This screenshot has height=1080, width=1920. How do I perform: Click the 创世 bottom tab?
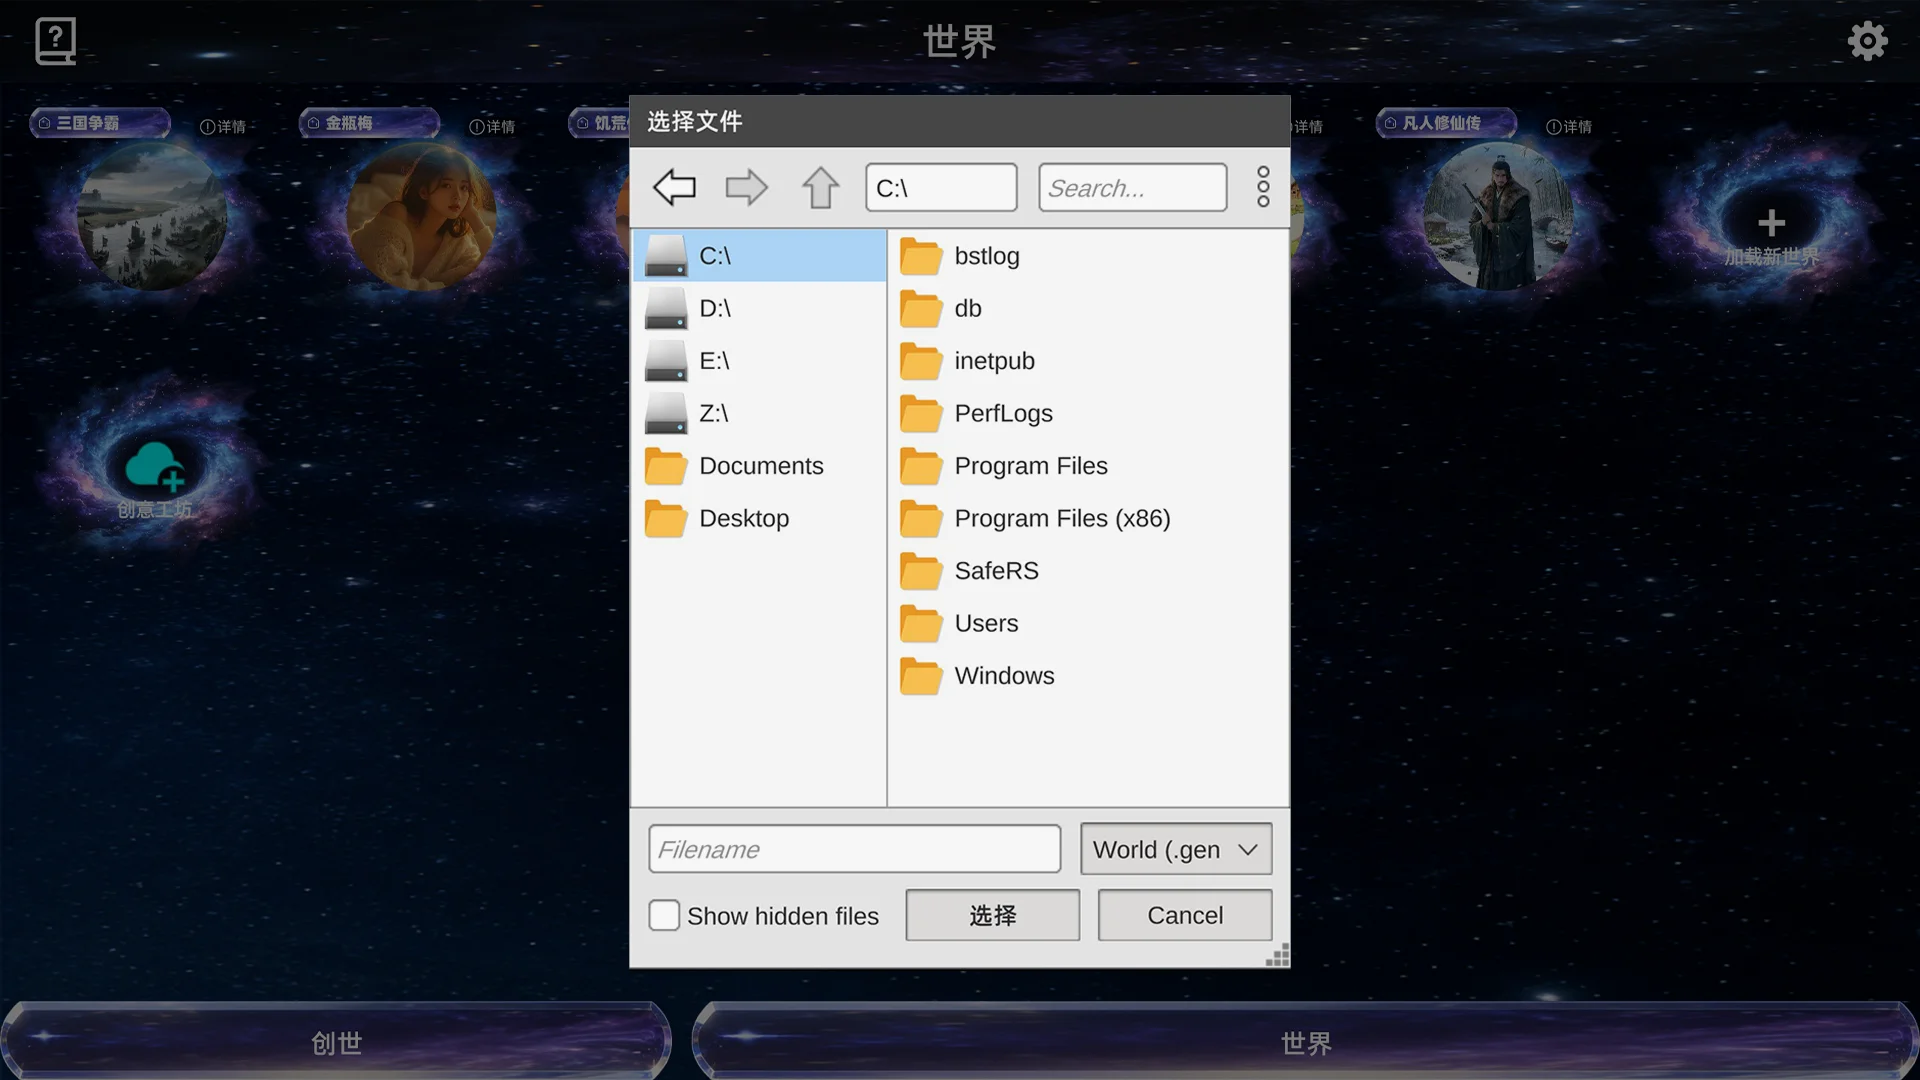[x=336, y=1042]
